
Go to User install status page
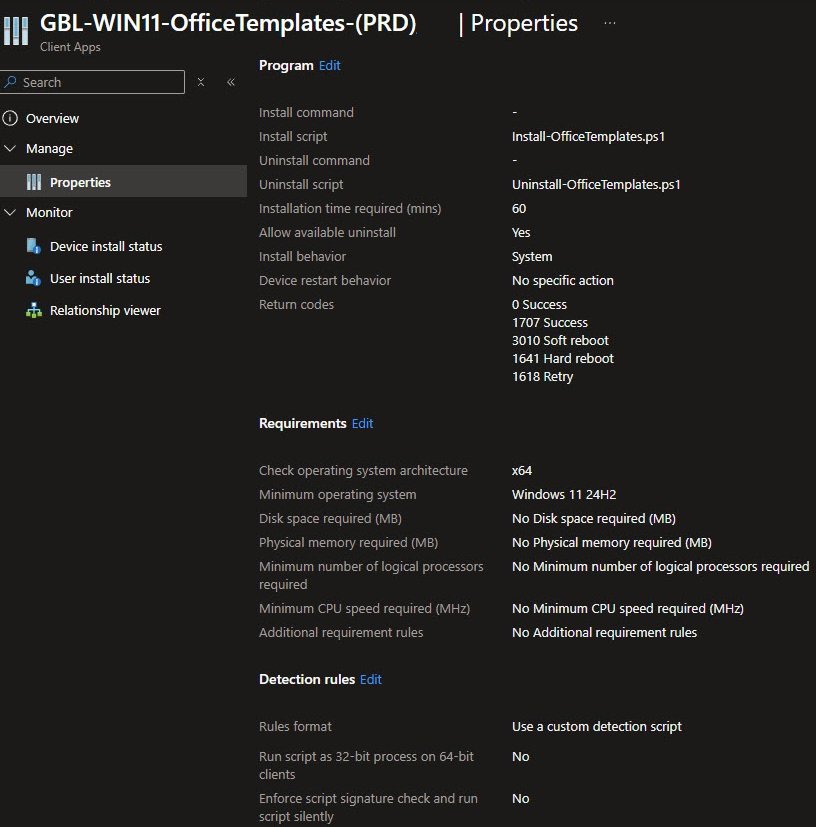click(100, 278)
